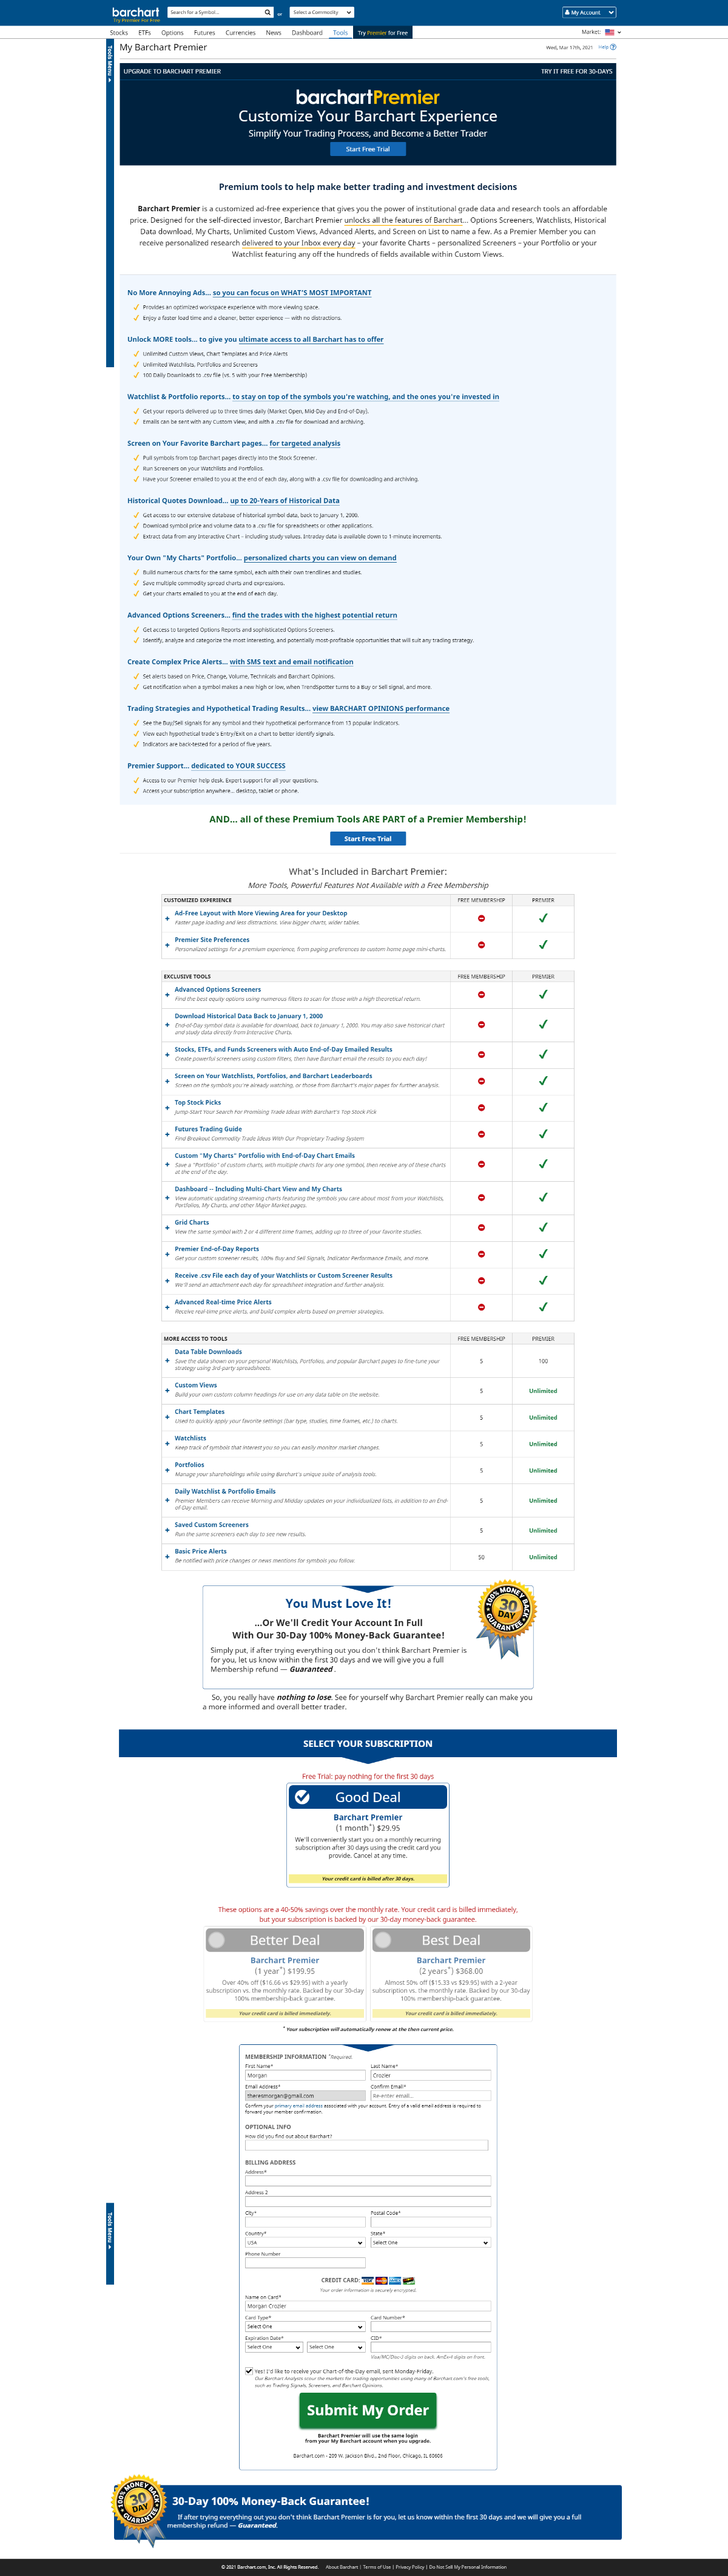Click the 30-day guarantee badge in bottom banner
Image resolution: width=728 pixels, height=2576 pixels.
[139, 2510]
